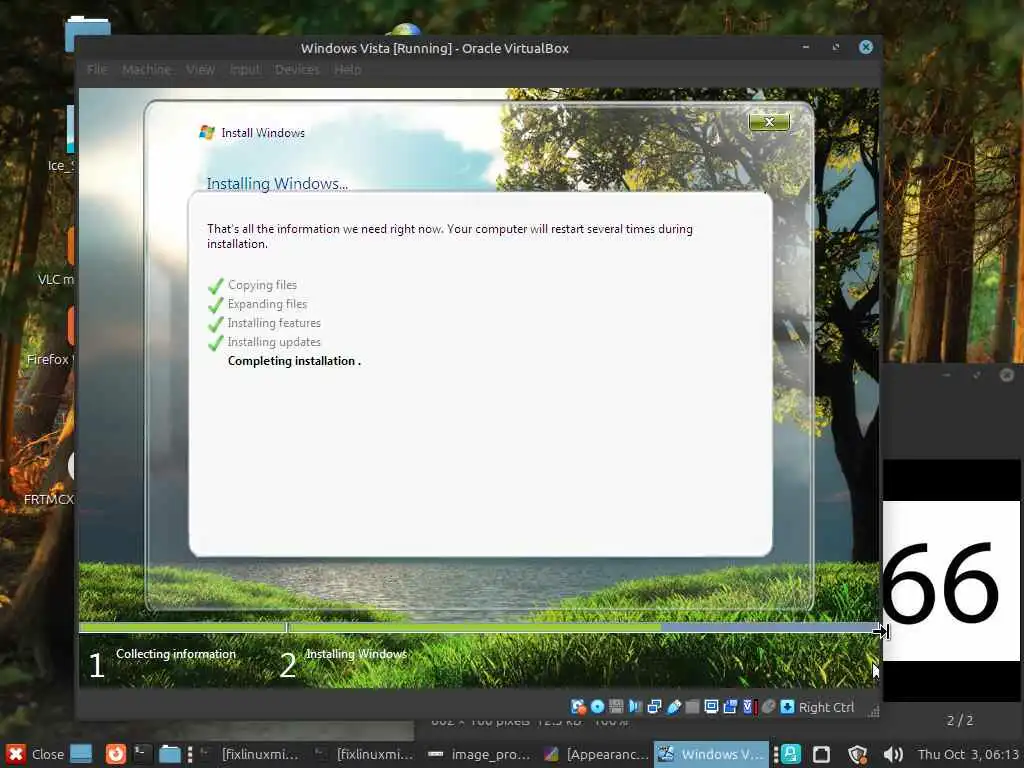Click the 'Expanding files' step text

point(267,304)
